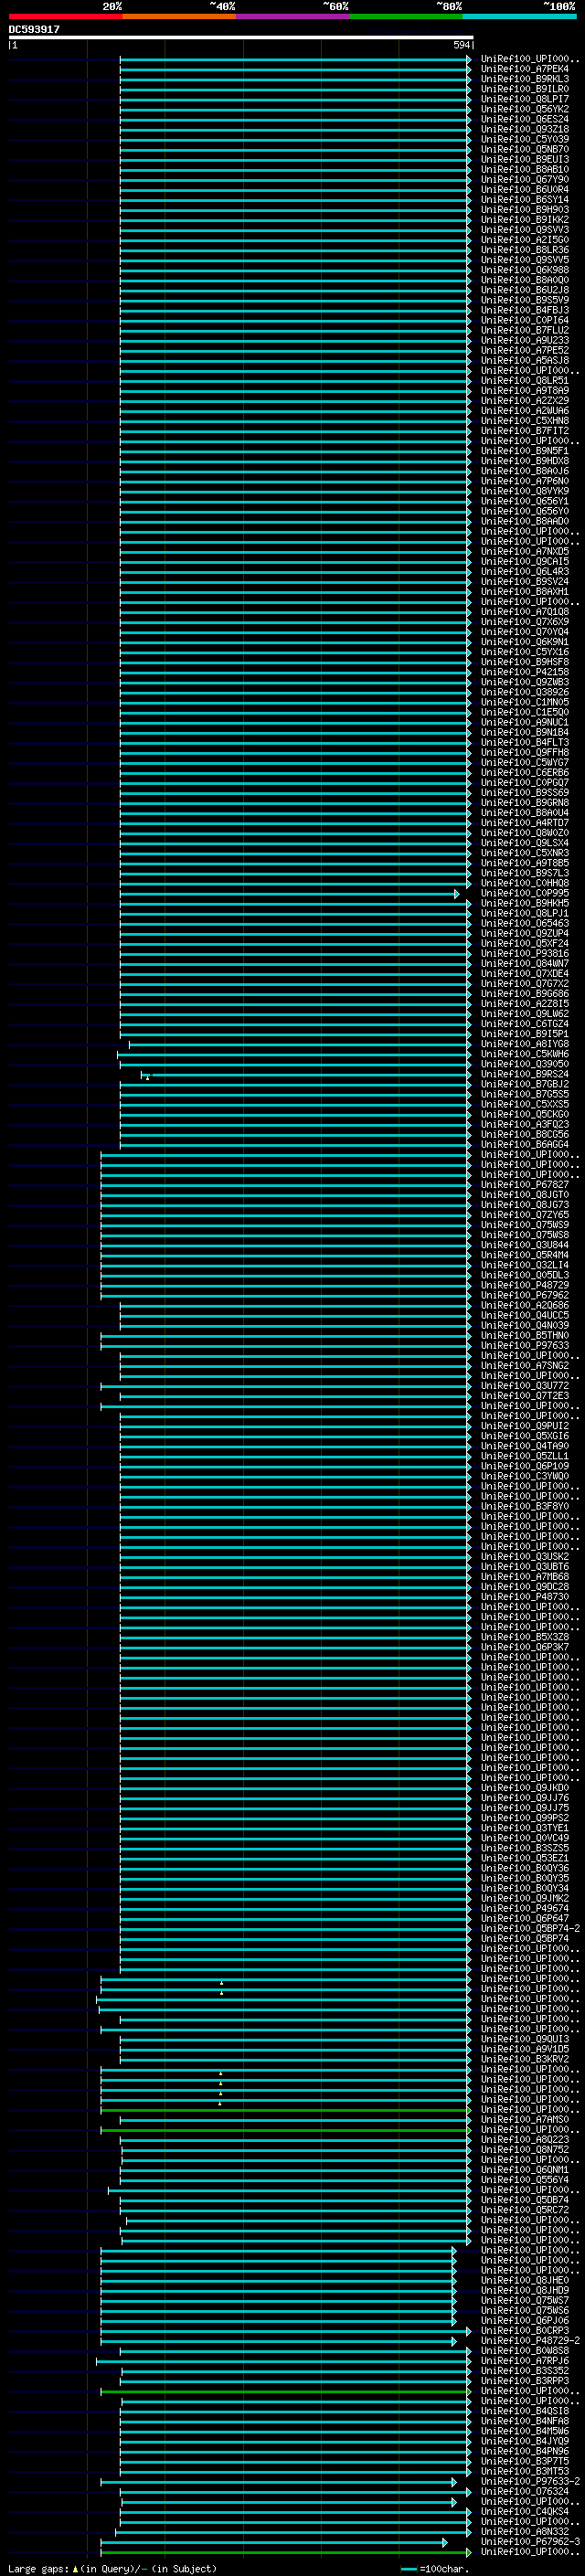Select hit UniRef100_Q9SVV3
The width and height of the screenshot is (585, 2576).
(525, 230)
